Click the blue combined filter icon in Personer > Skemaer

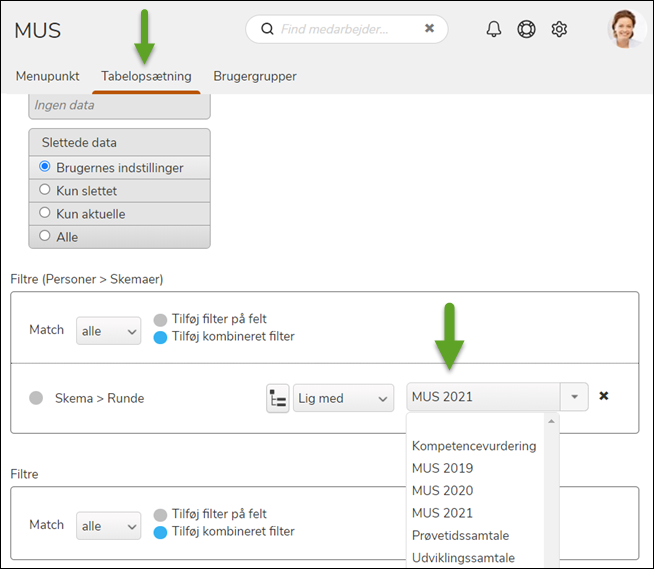pos(161,337)
